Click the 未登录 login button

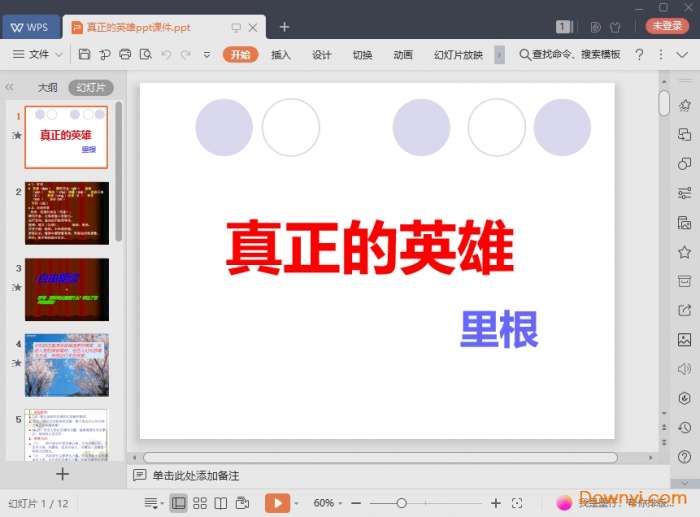[x=665, y=26]
